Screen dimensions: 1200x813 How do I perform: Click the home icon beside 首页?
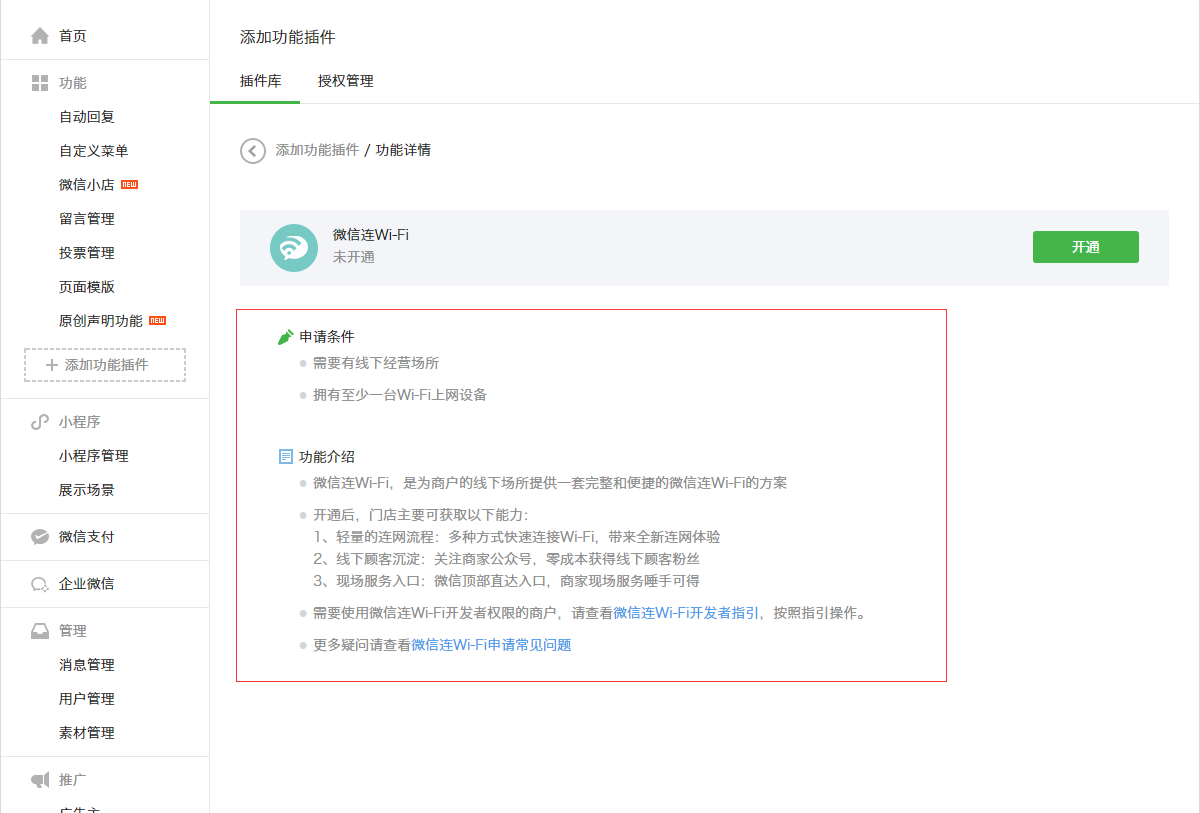click(x=40, y=36)
